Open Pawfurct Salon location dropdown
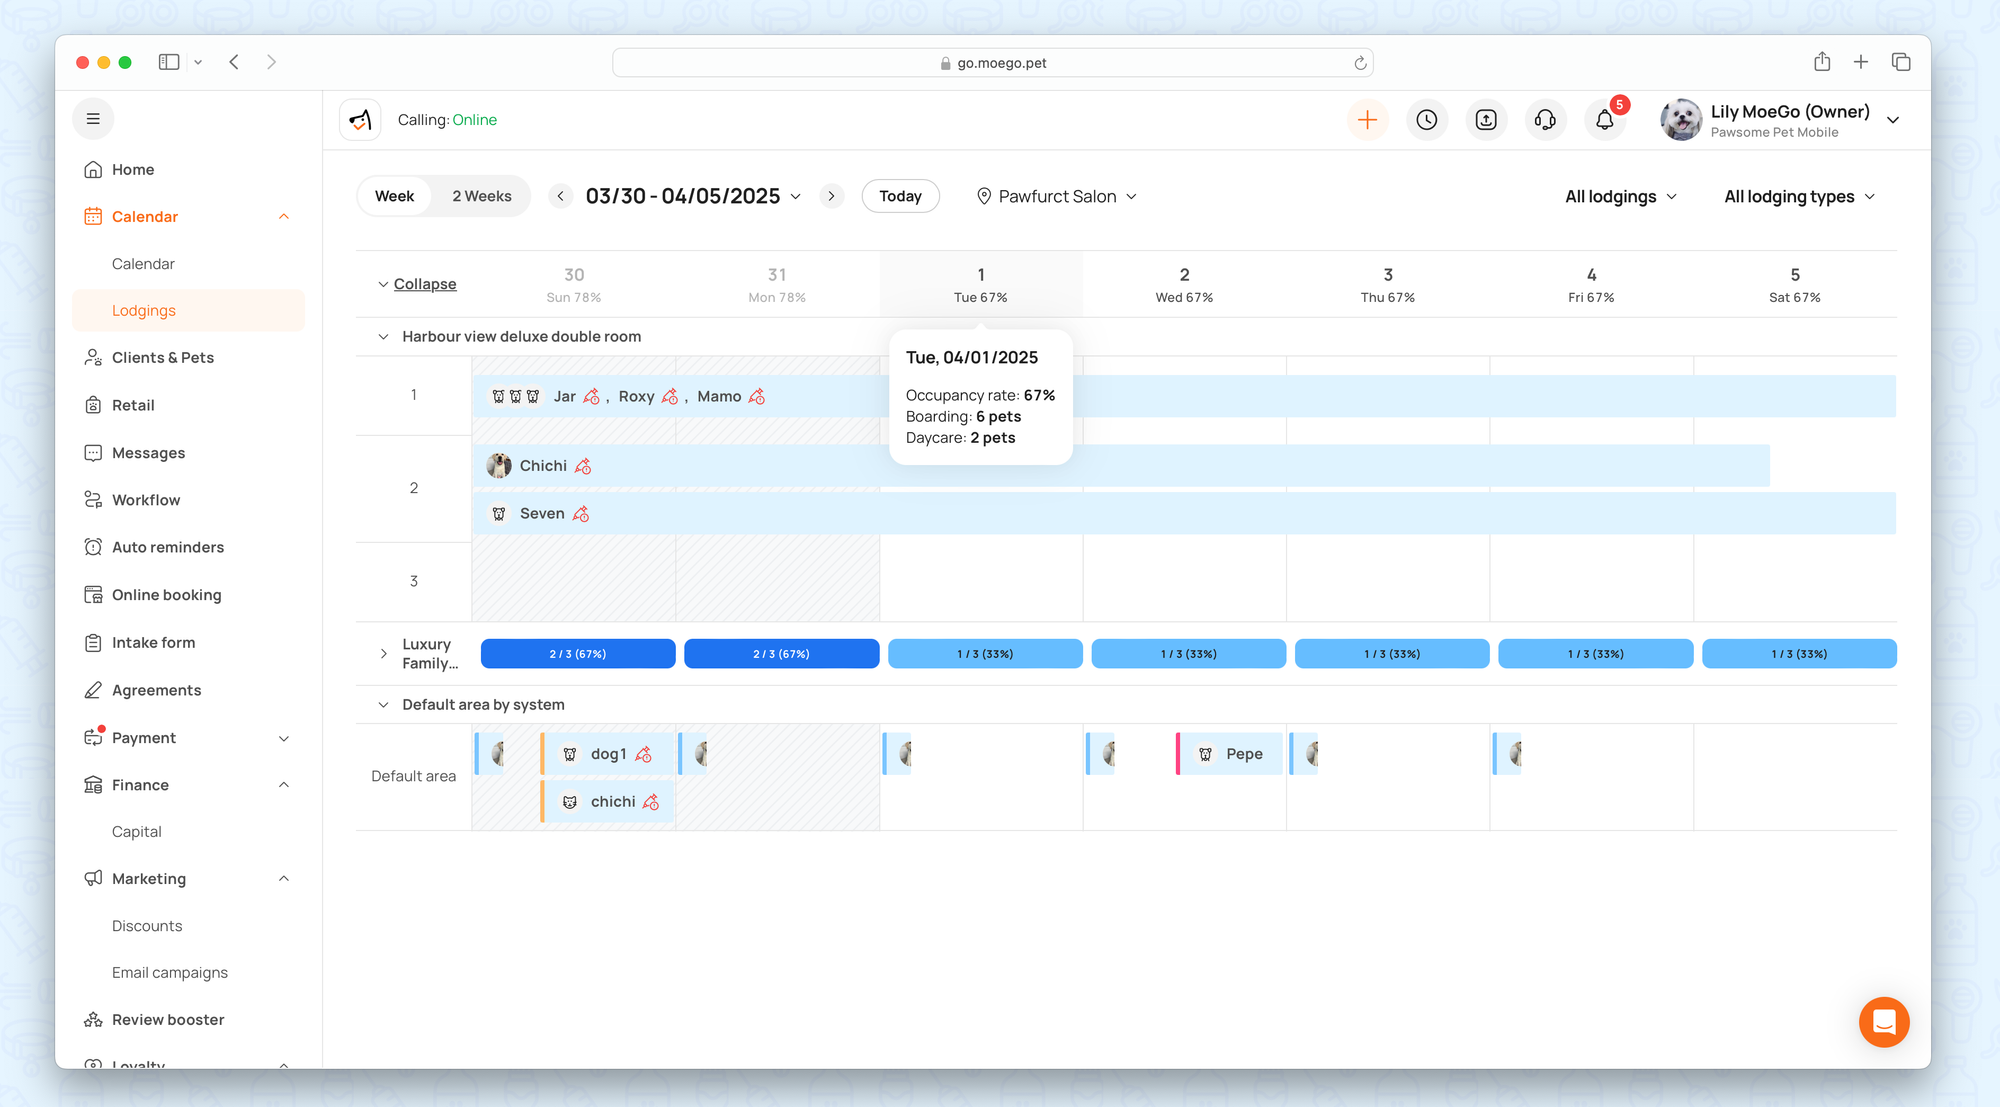 tap(1056, 196)
